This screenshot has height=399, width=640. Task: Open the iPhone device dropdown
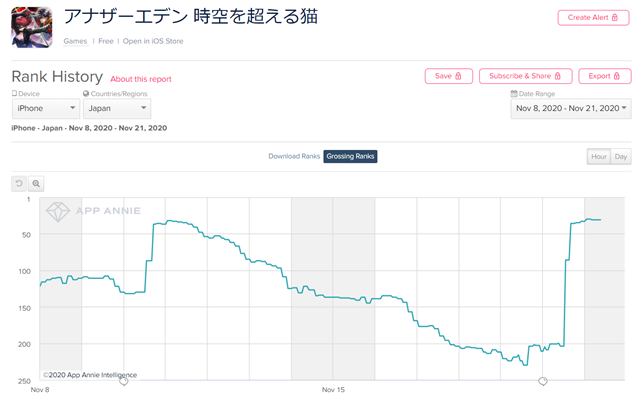[46, 109]
